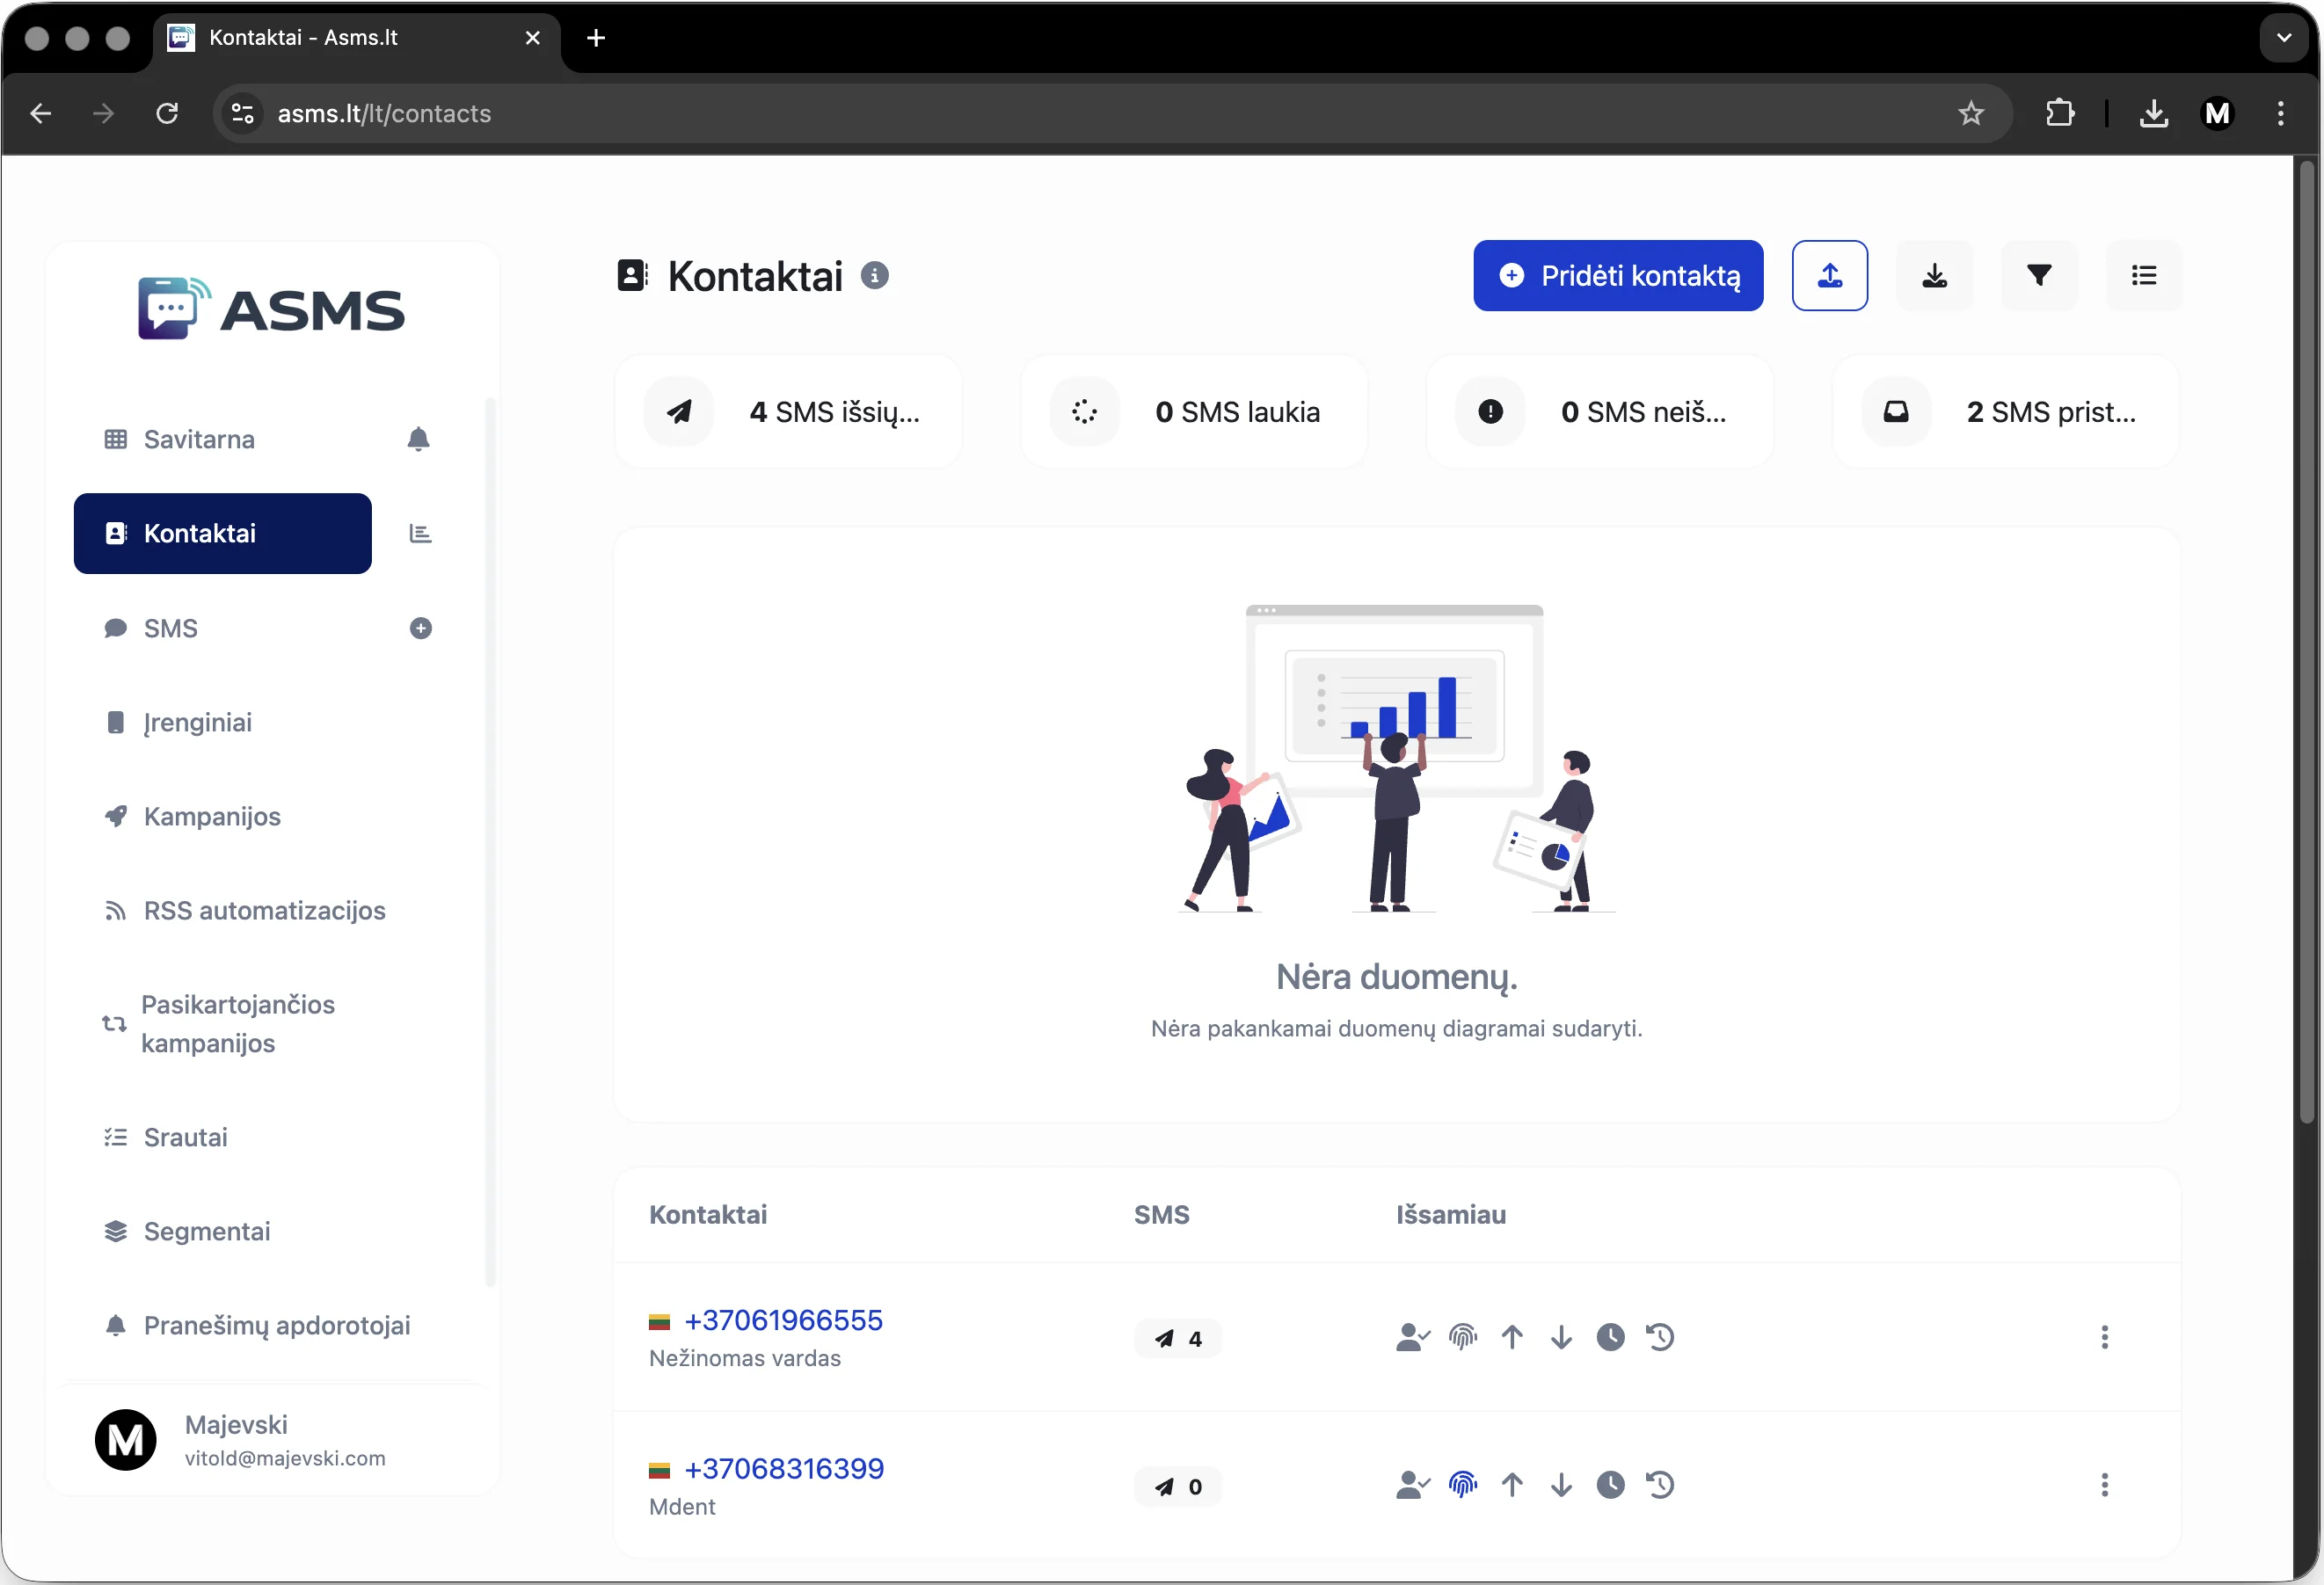This screenshot has width=2324, height=1585.
Task: Click the info tooltip beside Kontaktai heading
Action: click(x=876, y=276)
